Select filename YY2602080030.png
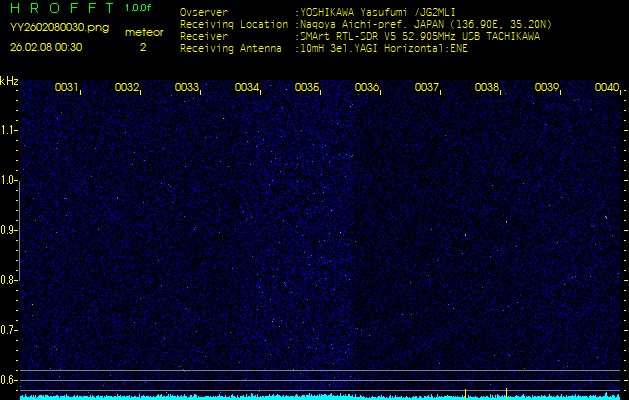629x400 pixels. (59, 28)
